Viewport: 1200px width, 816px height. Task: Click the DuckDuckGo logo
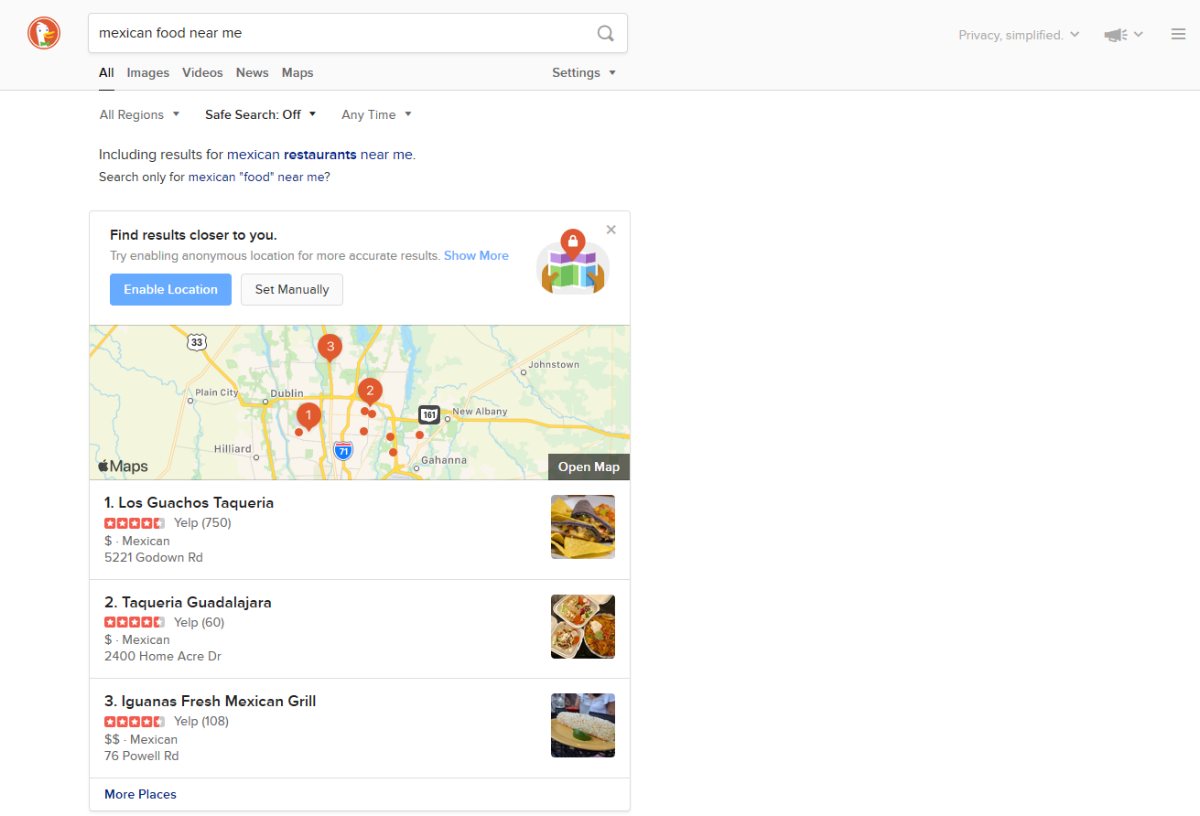pos(44,33)
